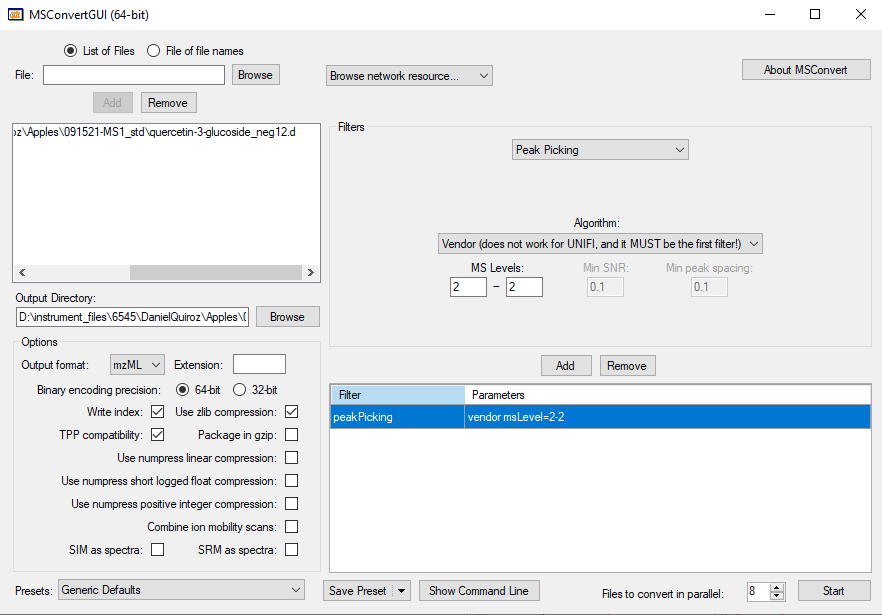Close the MSConvertGUI window
882x615 pixels.
tap(861, 15)
